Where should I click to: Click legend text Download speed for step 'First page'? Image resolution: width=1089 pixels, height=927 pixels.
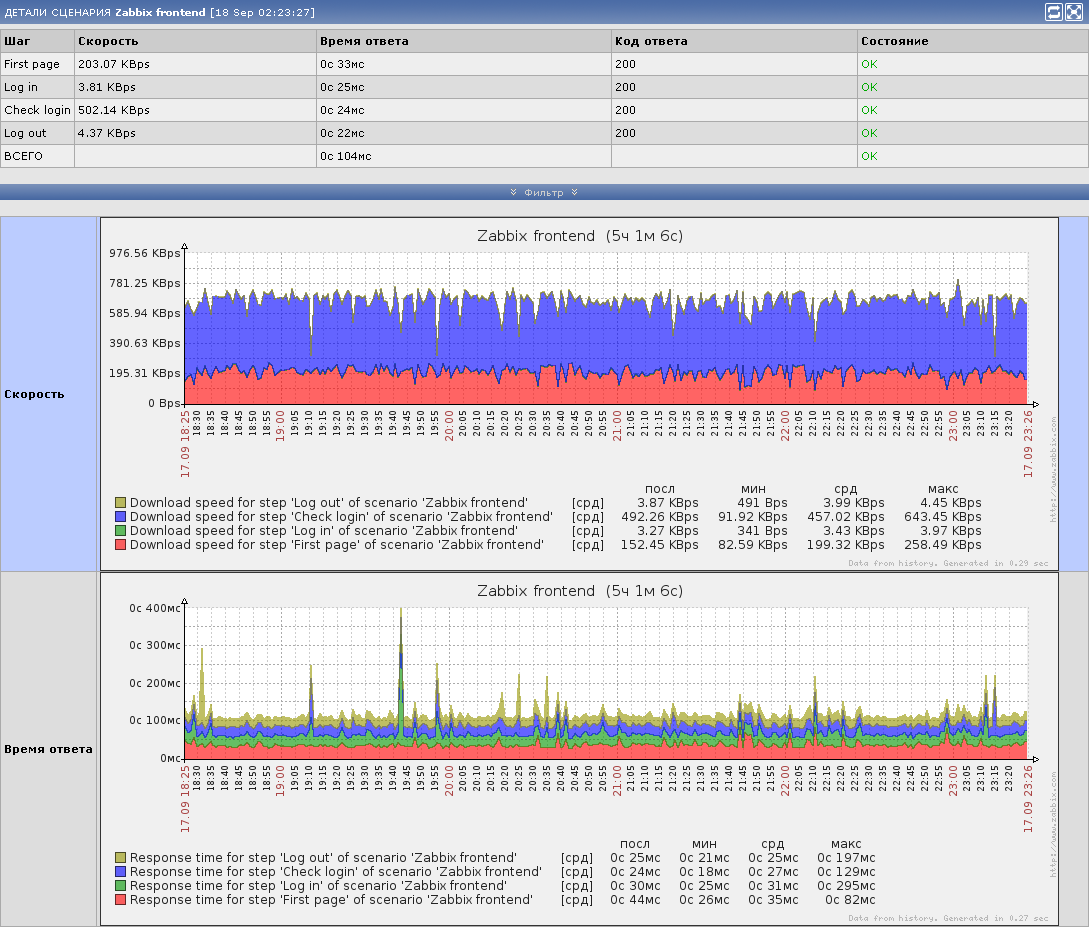tap(337, 544)
